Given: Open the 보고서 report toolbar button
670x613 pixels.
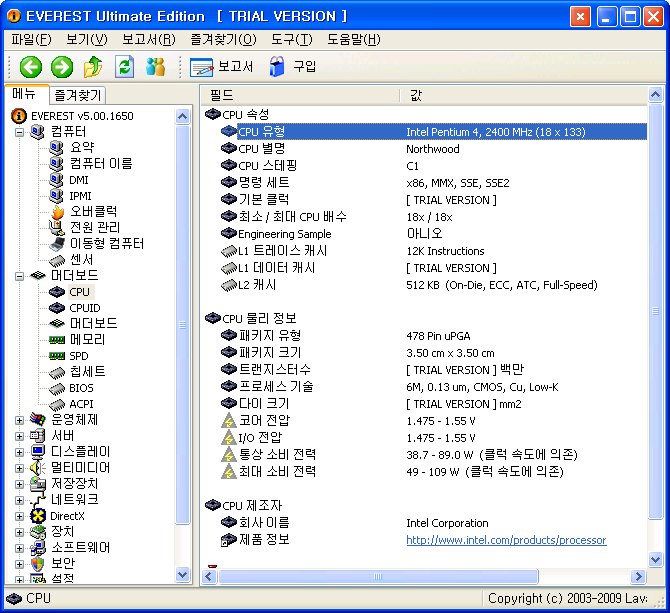Looking at the screenshot, I should pos(221,67).
